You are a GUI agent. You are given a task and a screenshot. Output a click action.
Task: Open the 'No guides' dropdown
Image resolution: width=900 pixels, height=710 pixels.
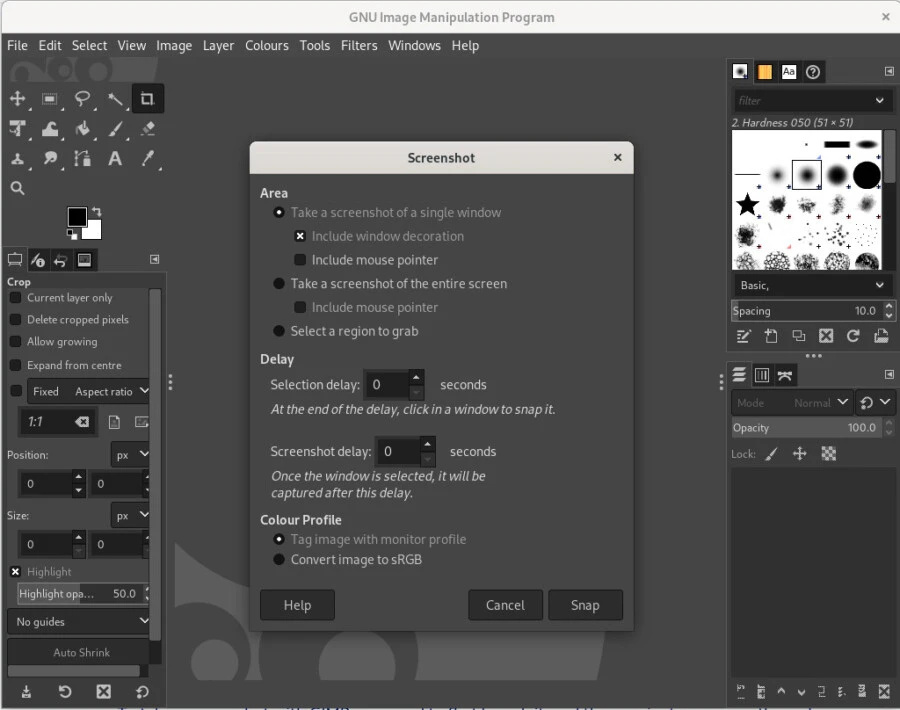coord(82,622)
